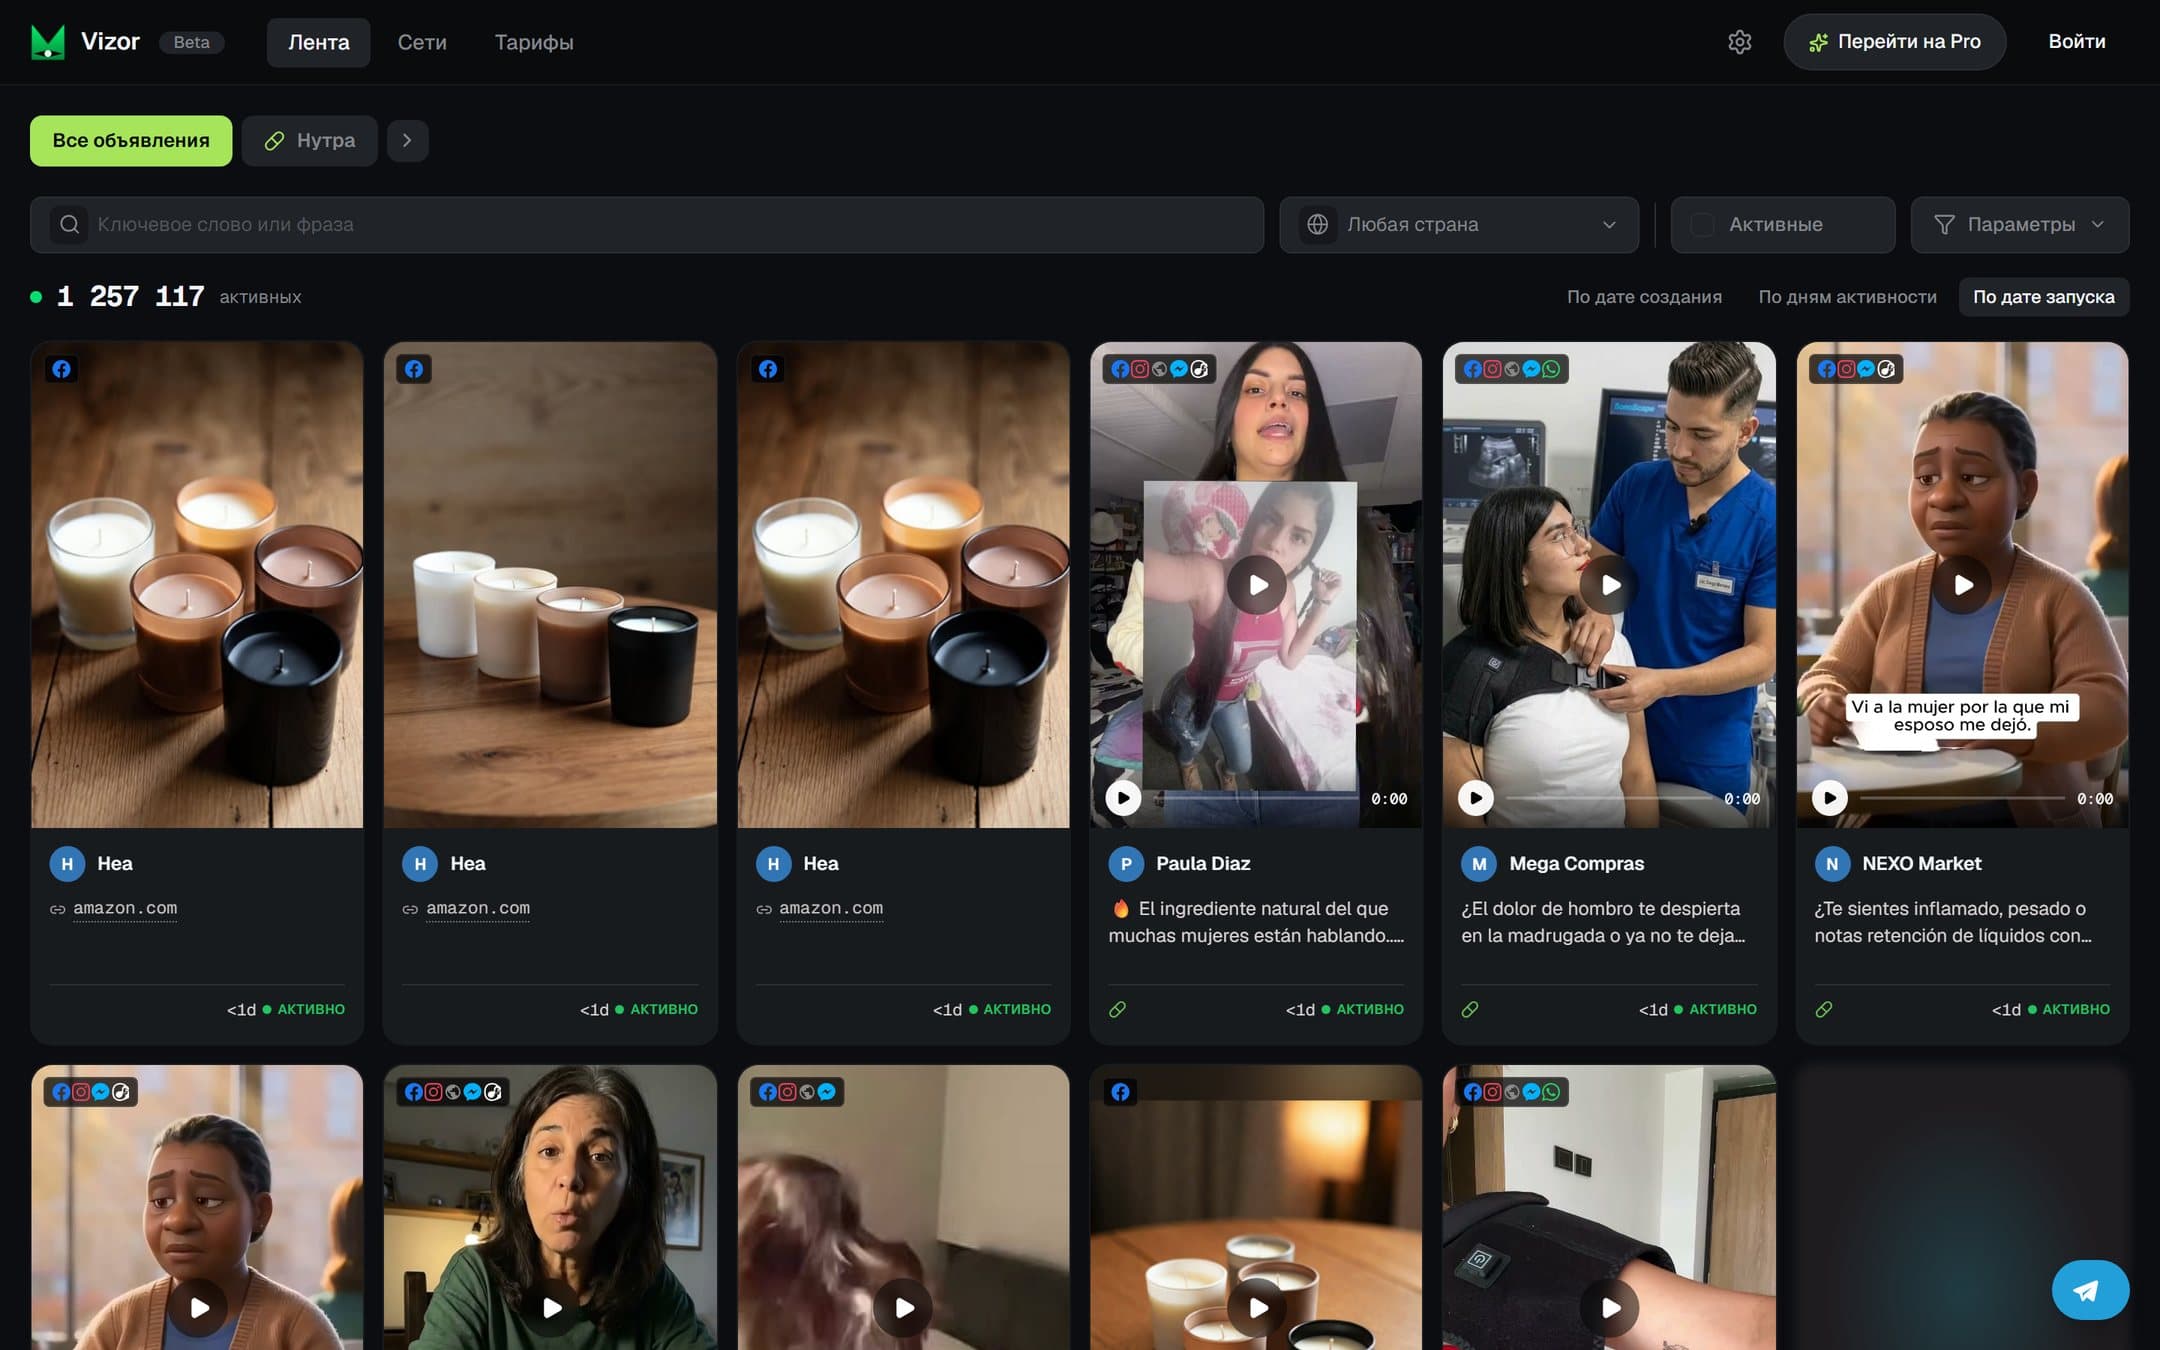
Task: Open the four-candle round-table image thumbnail
Action: coord(550,585)
